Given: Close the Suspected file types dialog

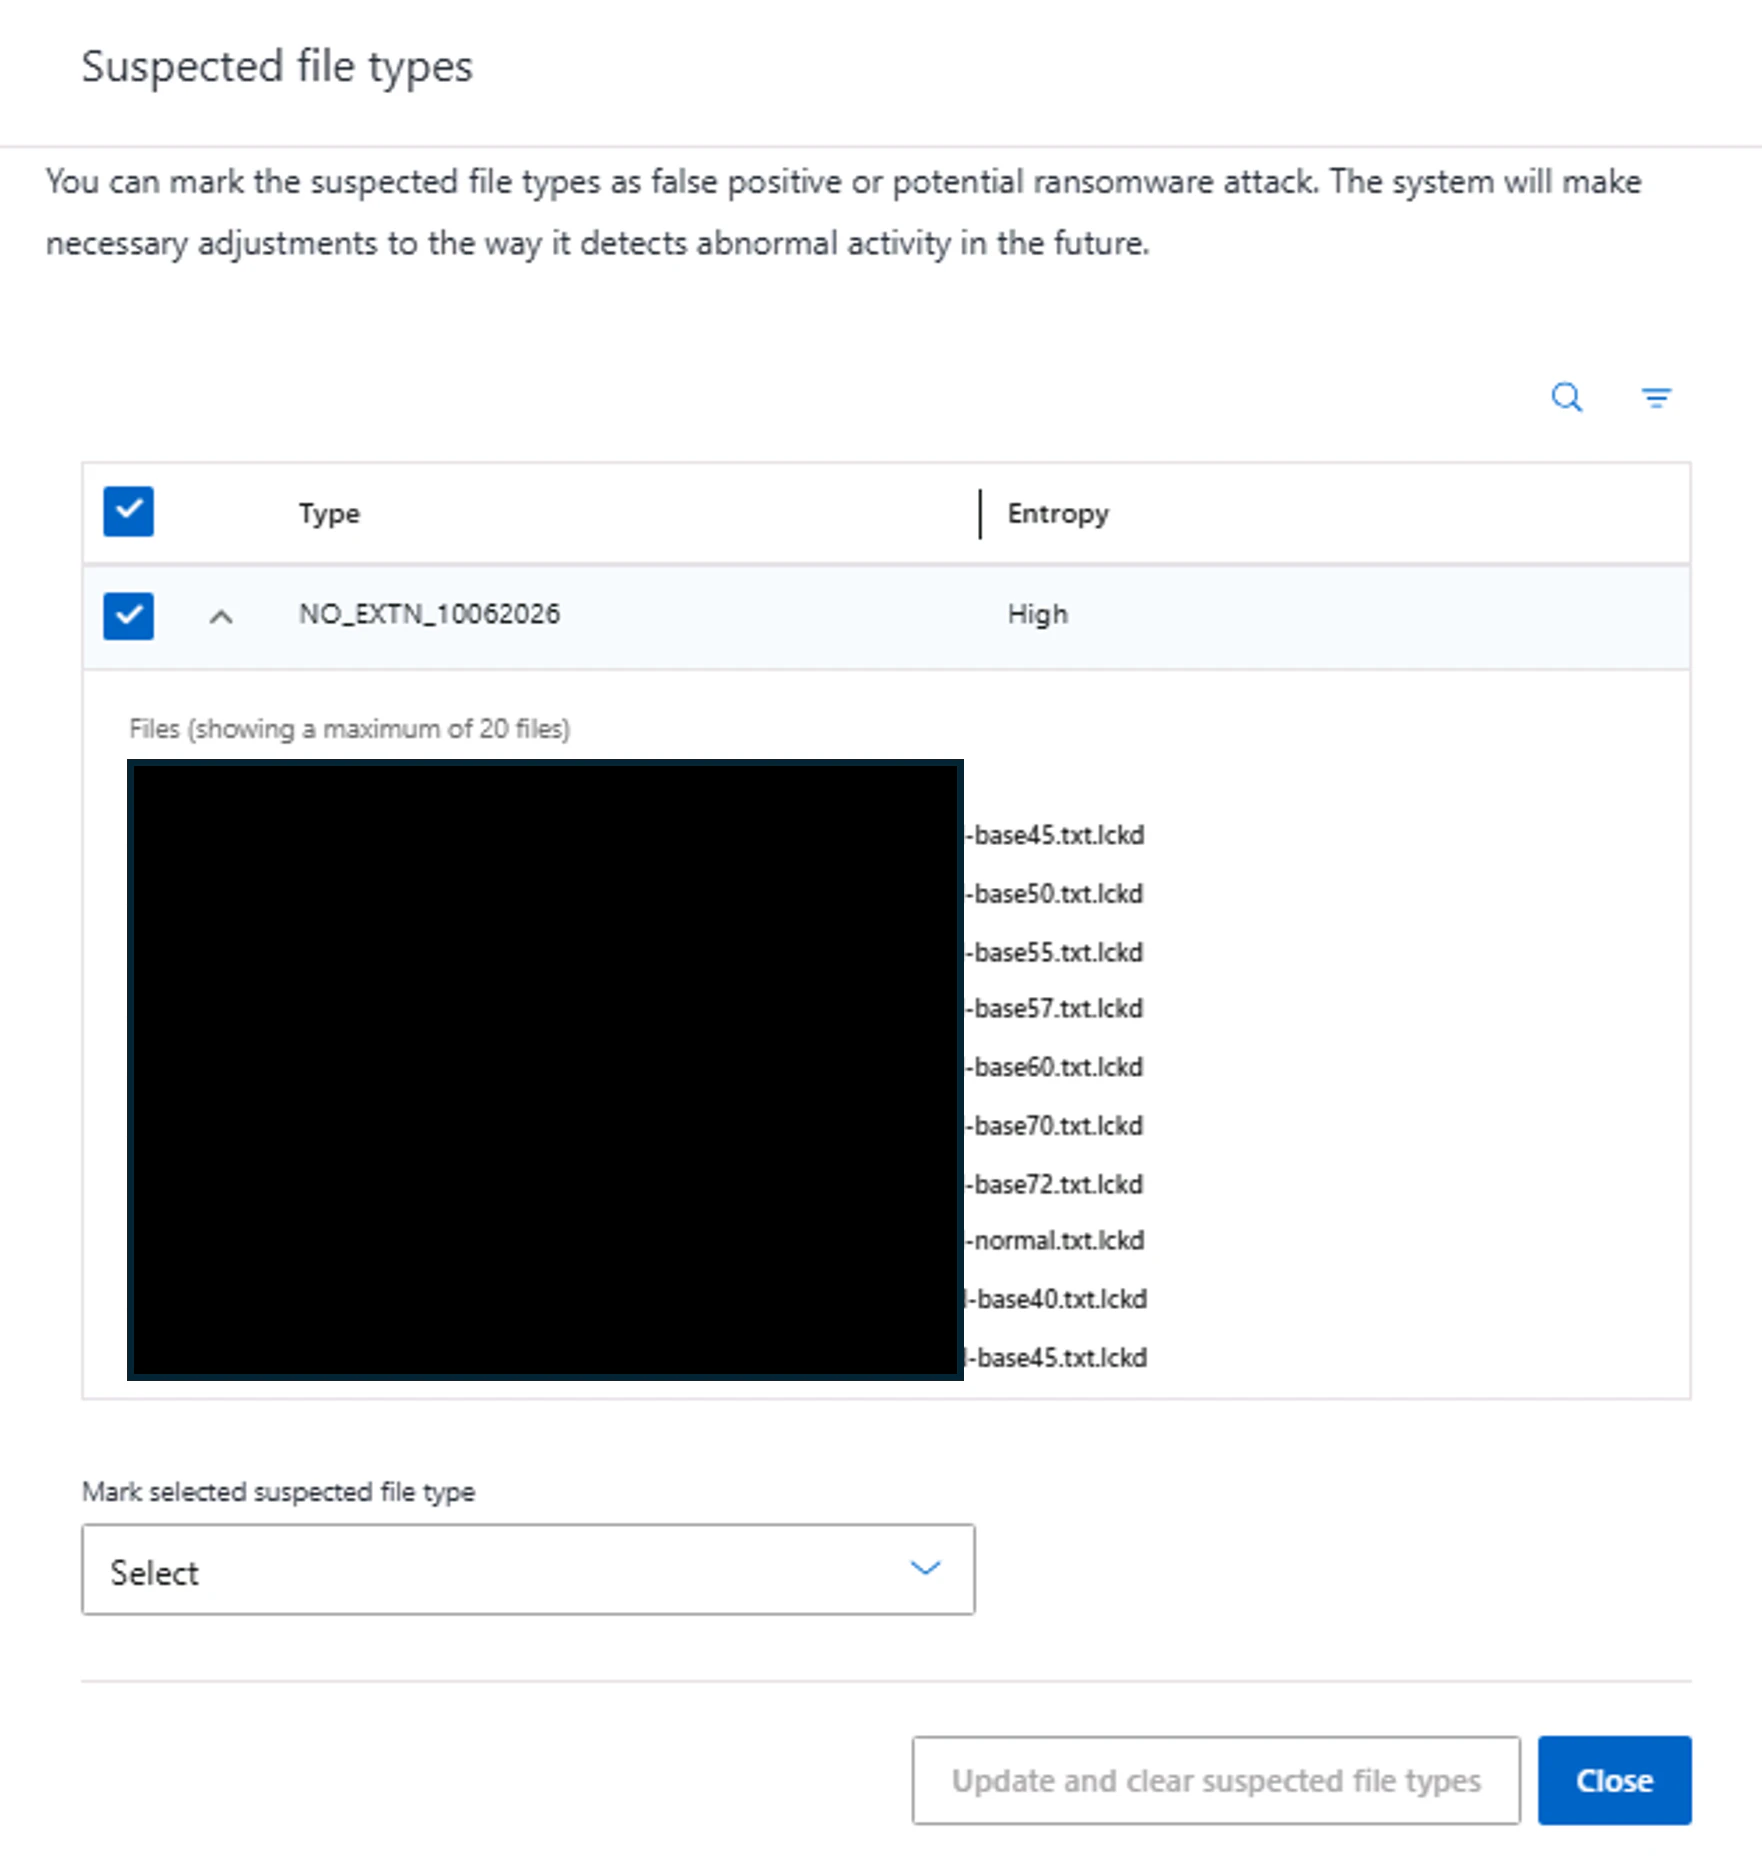Looking at the screenshot, I should point(1614,1780).
